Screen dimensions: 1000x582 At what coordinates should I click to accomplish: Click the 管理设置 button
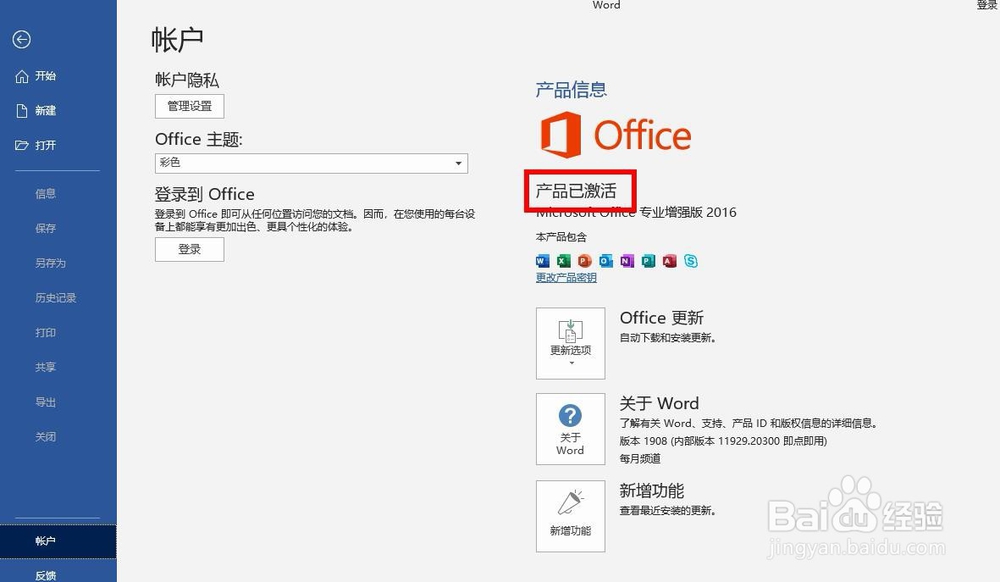click(x=189, y=106)
